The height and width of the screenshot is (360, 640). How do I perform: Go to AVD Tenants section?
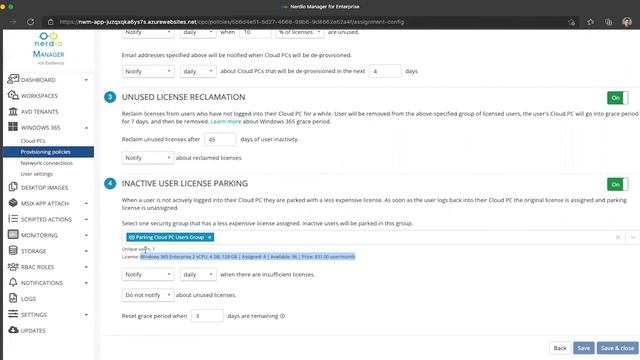[40, 111]
